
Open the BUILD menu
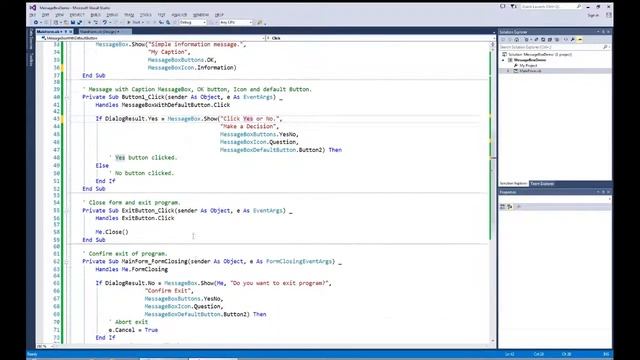point(96,15)
